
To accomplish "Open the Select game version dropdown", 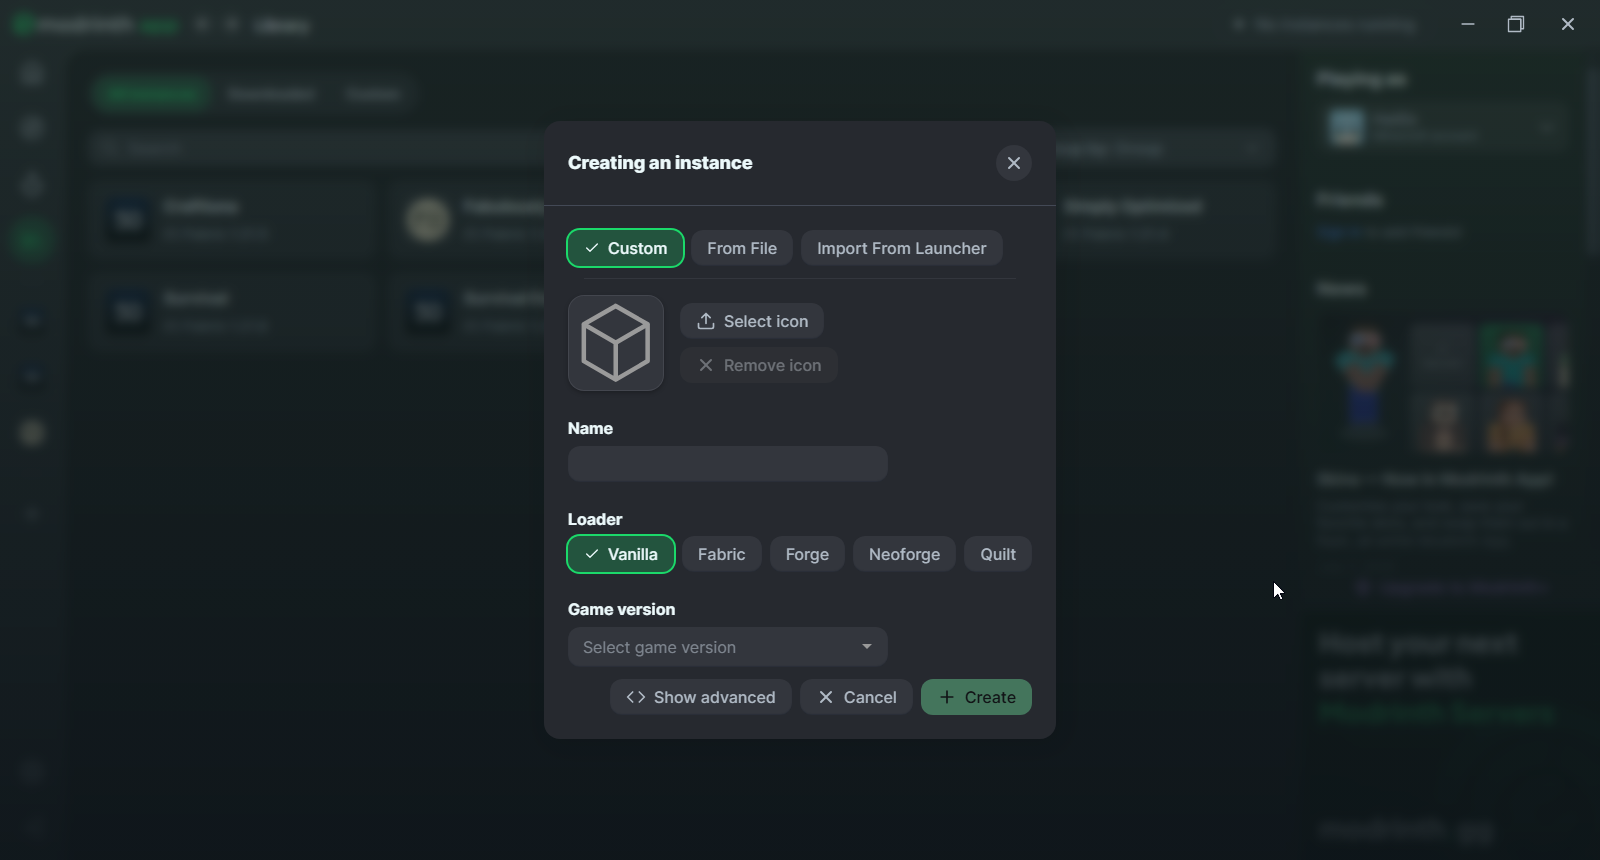I will coord(728,647).
